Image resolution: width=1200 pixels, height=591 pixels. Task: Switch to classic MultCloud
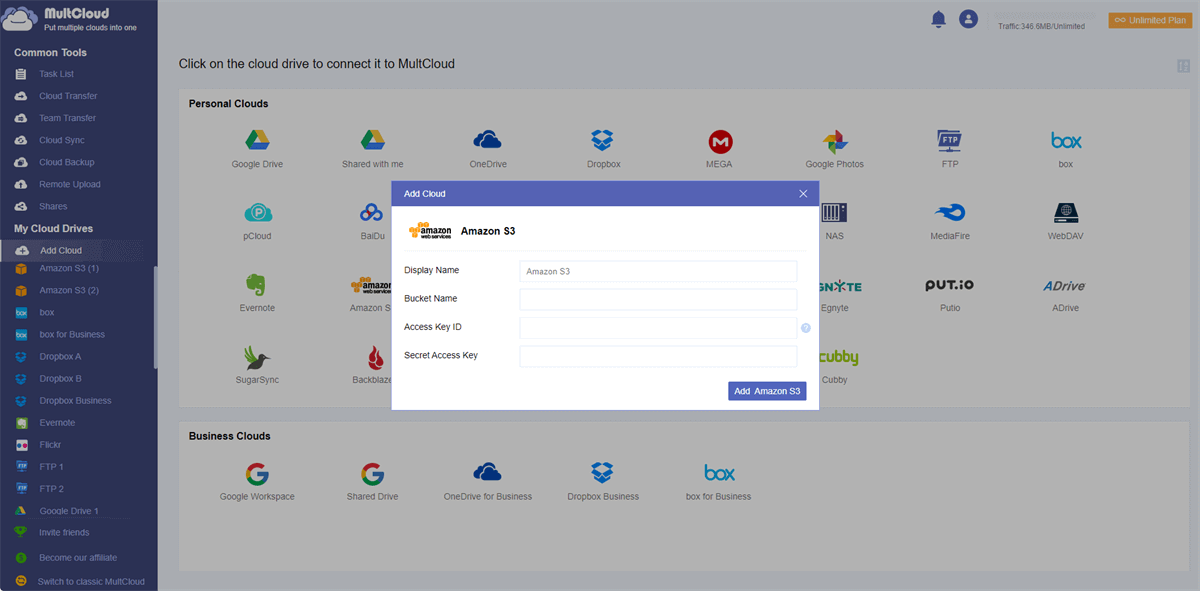click(x=91, y=581)
